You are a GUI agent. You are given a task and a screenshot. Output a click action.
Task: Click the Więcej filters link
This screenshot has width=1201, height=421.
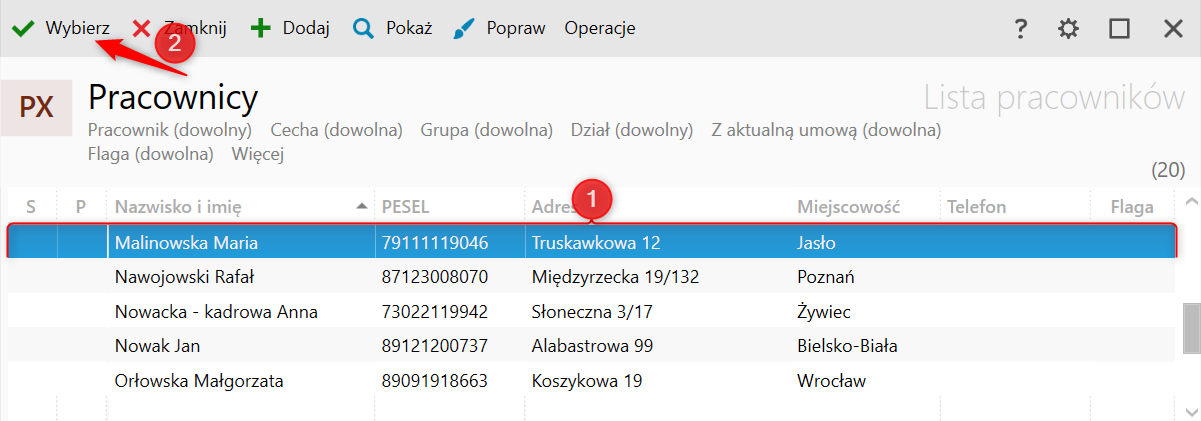point(258,154)
